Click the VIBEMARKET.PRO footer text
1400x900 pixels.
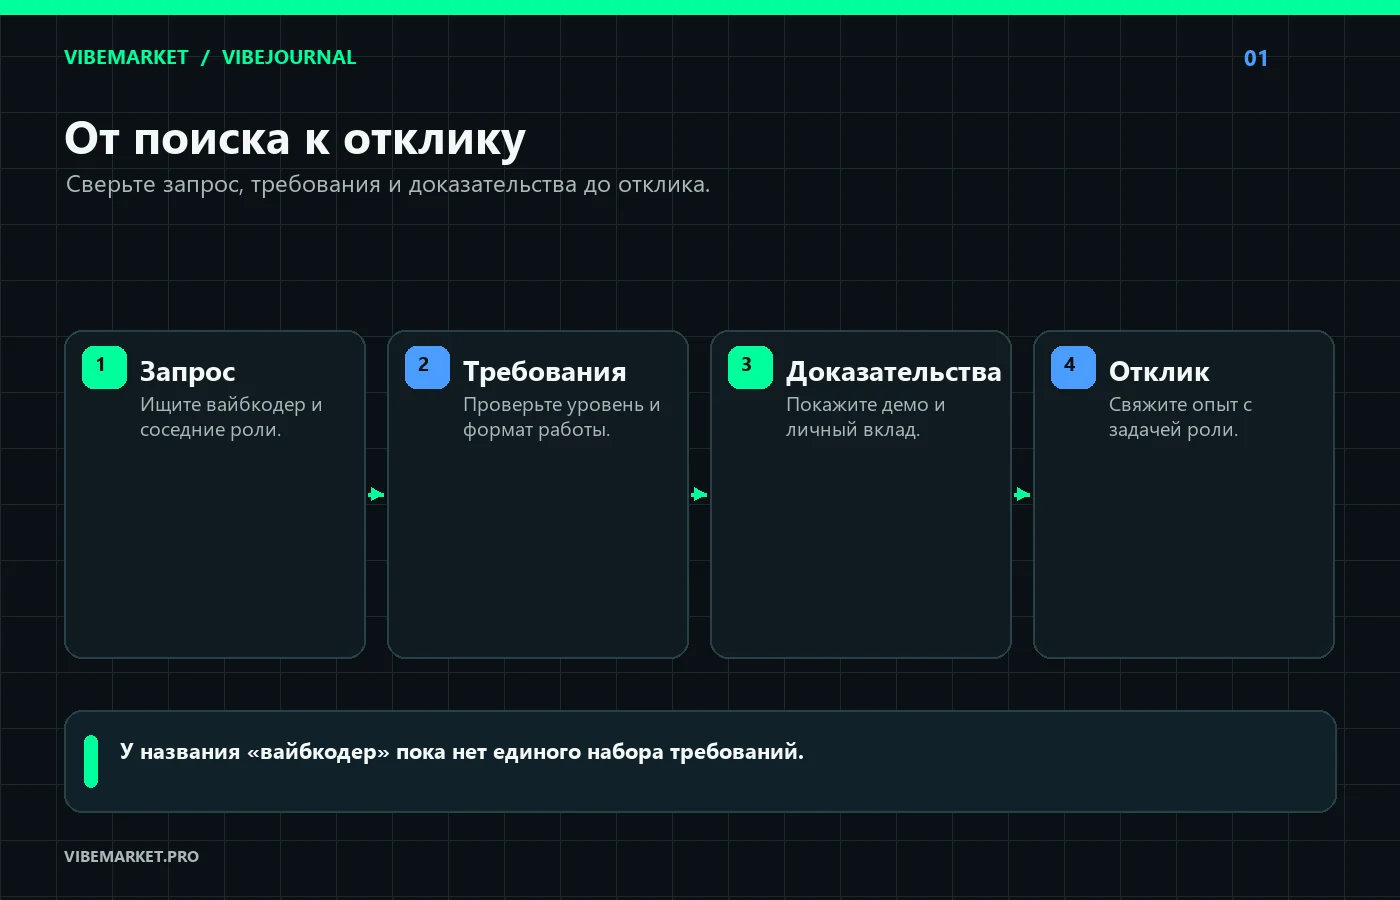[x=131, y=856]
